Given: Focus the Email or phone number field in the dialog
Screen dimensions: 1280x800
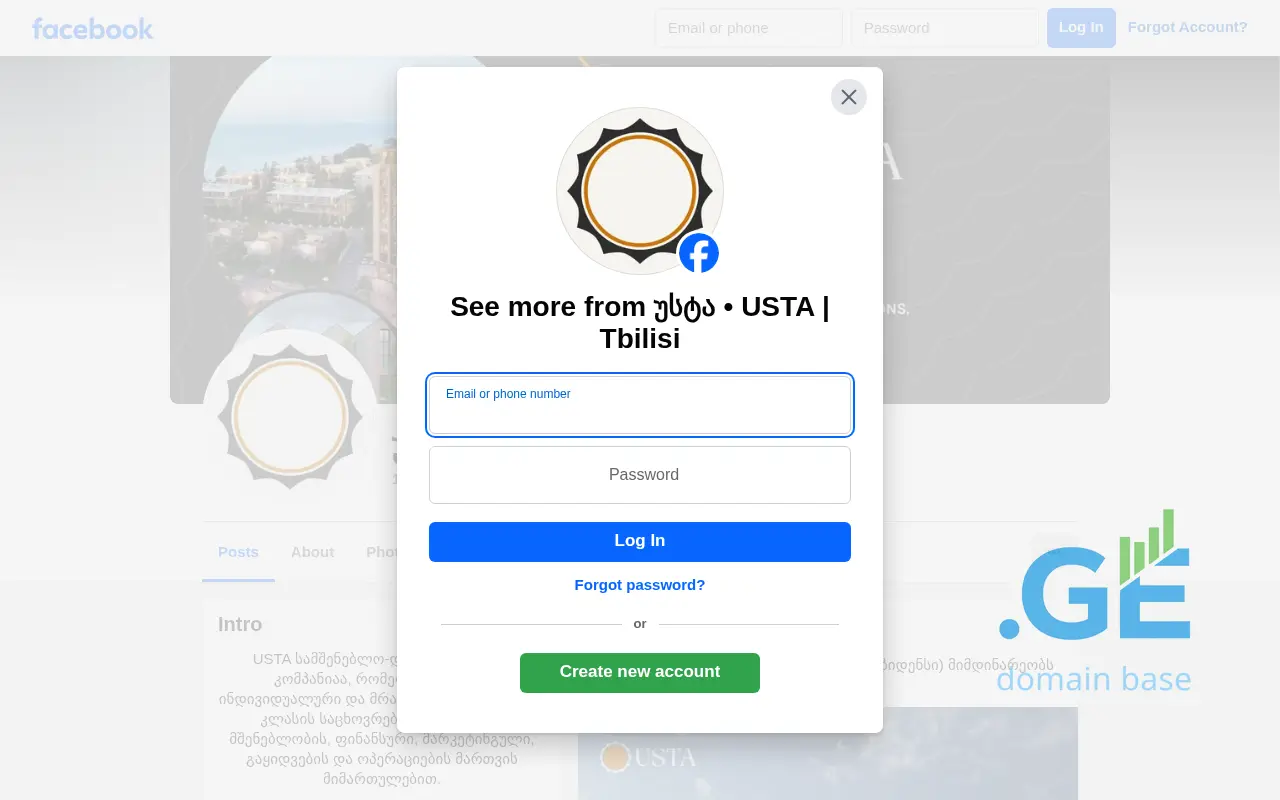Looking at the screenshot, I should coord(640,405).
